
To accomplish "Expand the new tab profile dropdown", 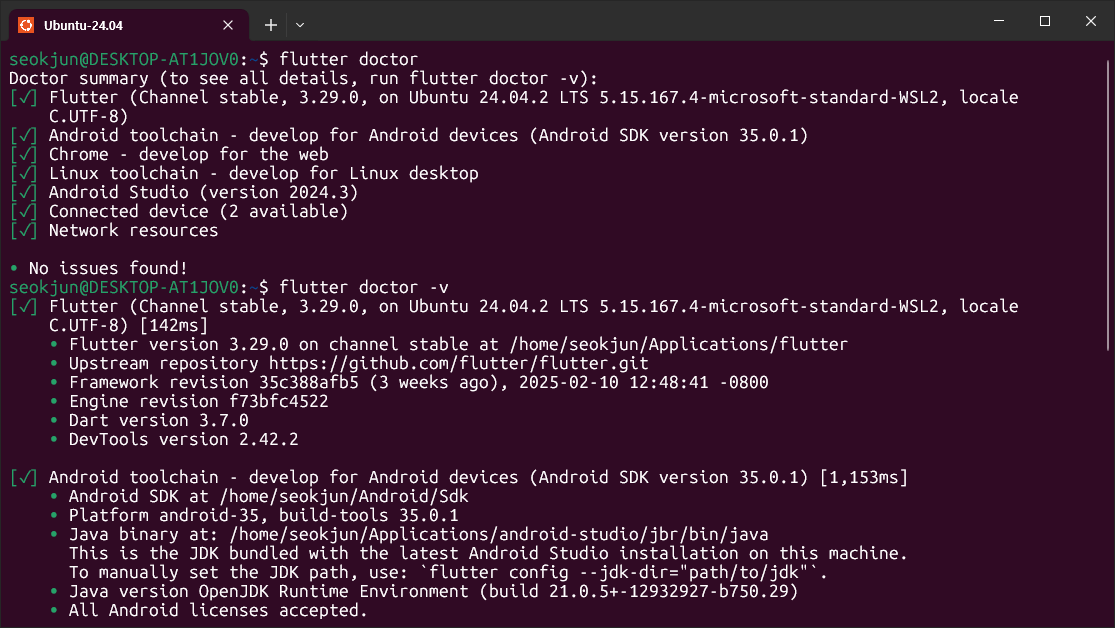I will pos(300,26).
